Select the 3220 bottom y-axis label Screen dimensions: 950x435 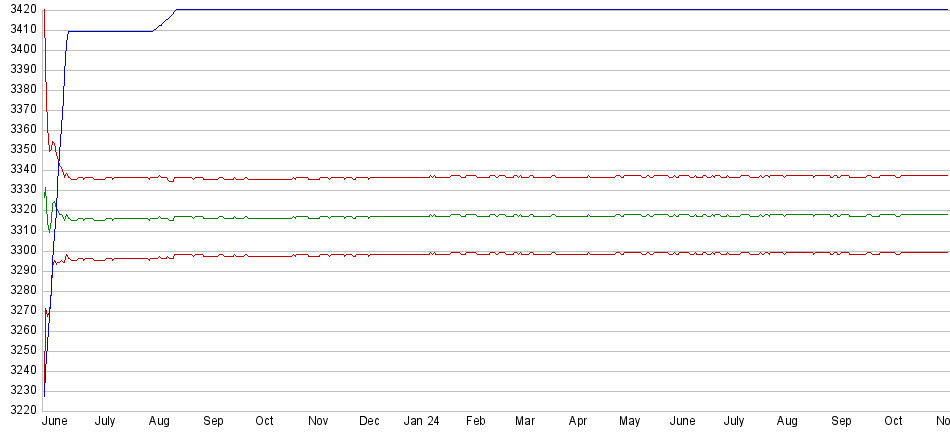click(x=19, y=411)
